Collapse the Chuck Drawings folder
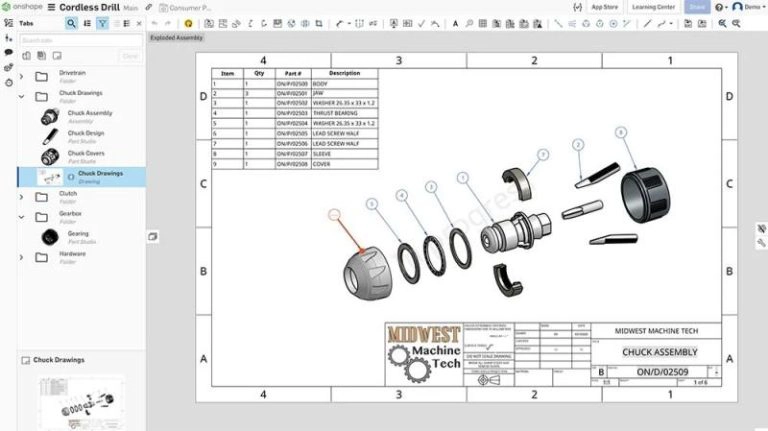This screenshot has height=431, width=768. pos(22,96)
